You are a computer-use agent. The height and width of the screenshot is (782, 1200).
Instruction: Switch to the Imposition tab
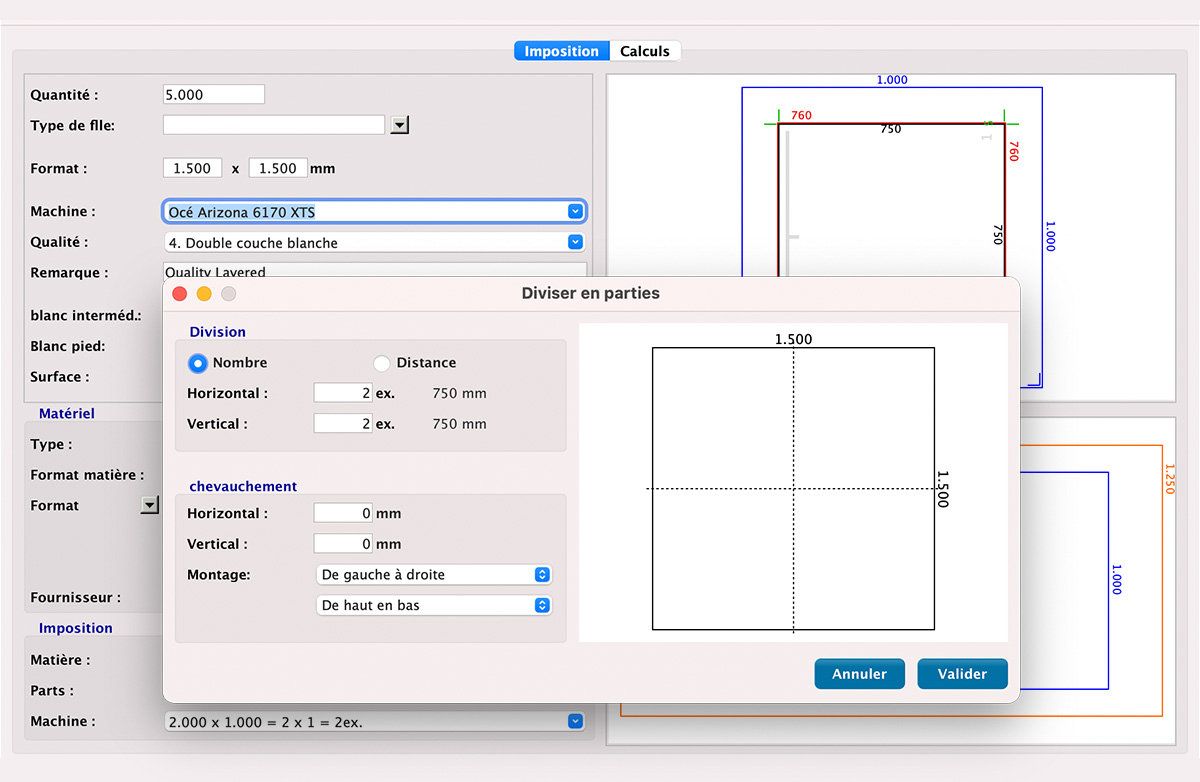561,50
